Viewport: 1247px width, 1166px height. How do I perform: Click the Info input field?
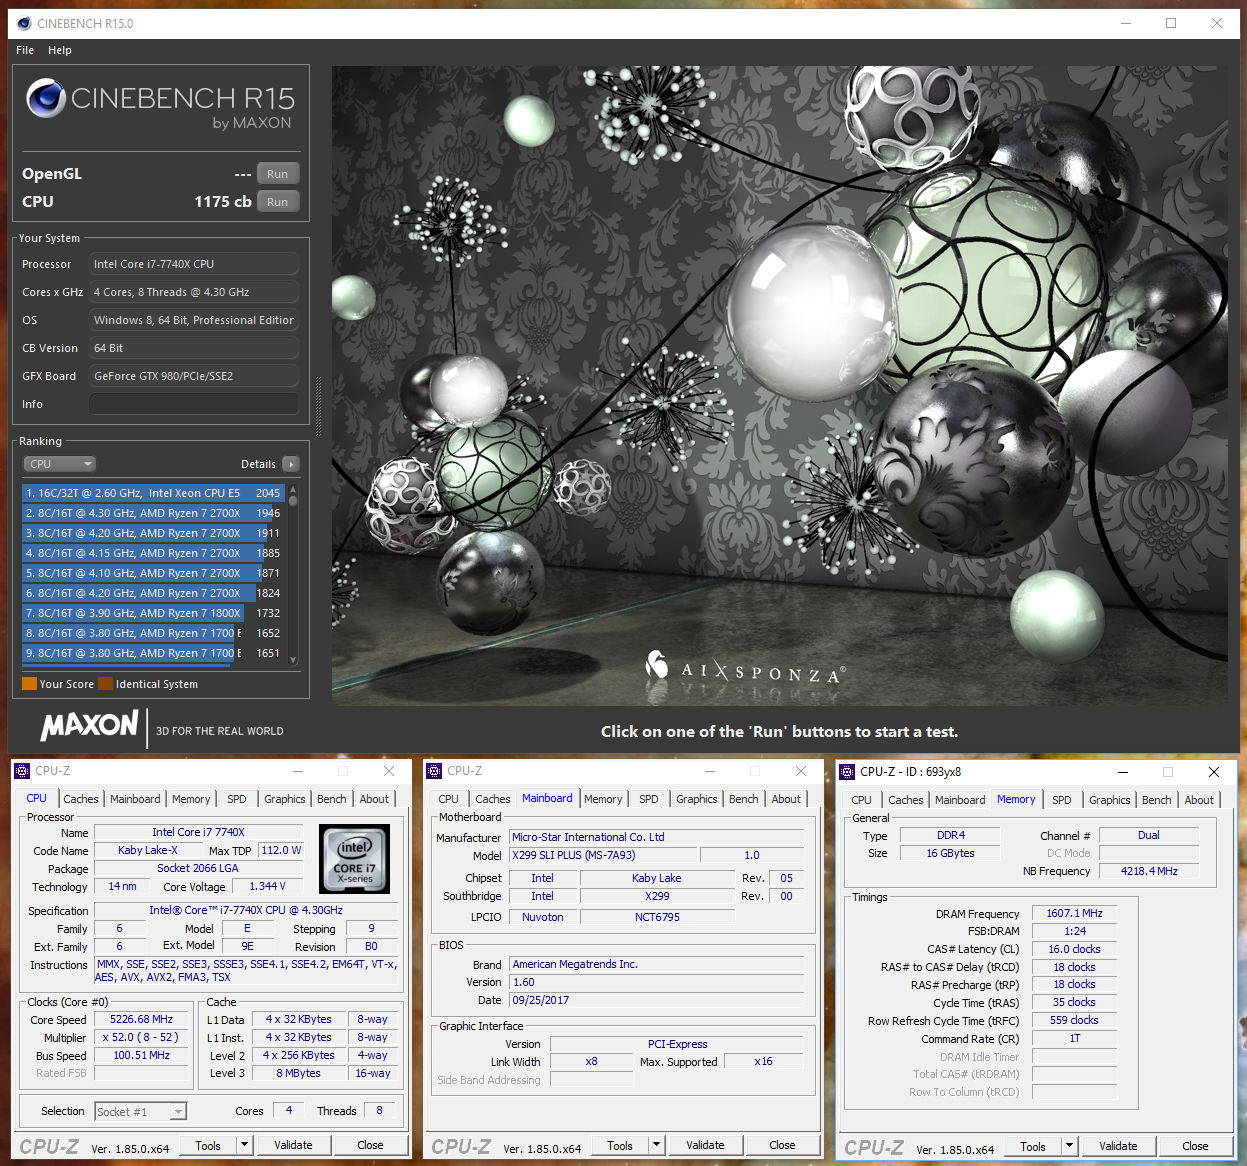click(194, 404)
